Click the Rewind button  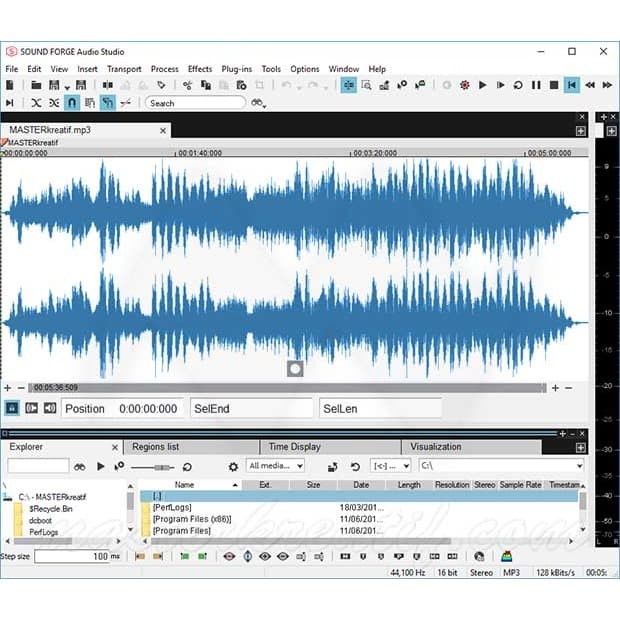click(590, 85)
